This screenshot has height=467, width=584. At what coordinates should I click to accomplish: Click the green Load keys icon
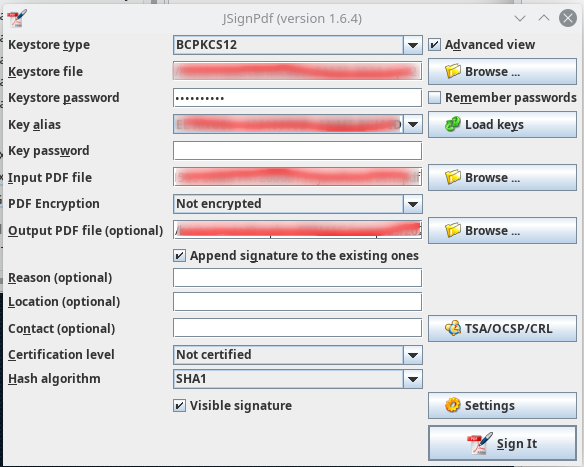click(453, 124)
